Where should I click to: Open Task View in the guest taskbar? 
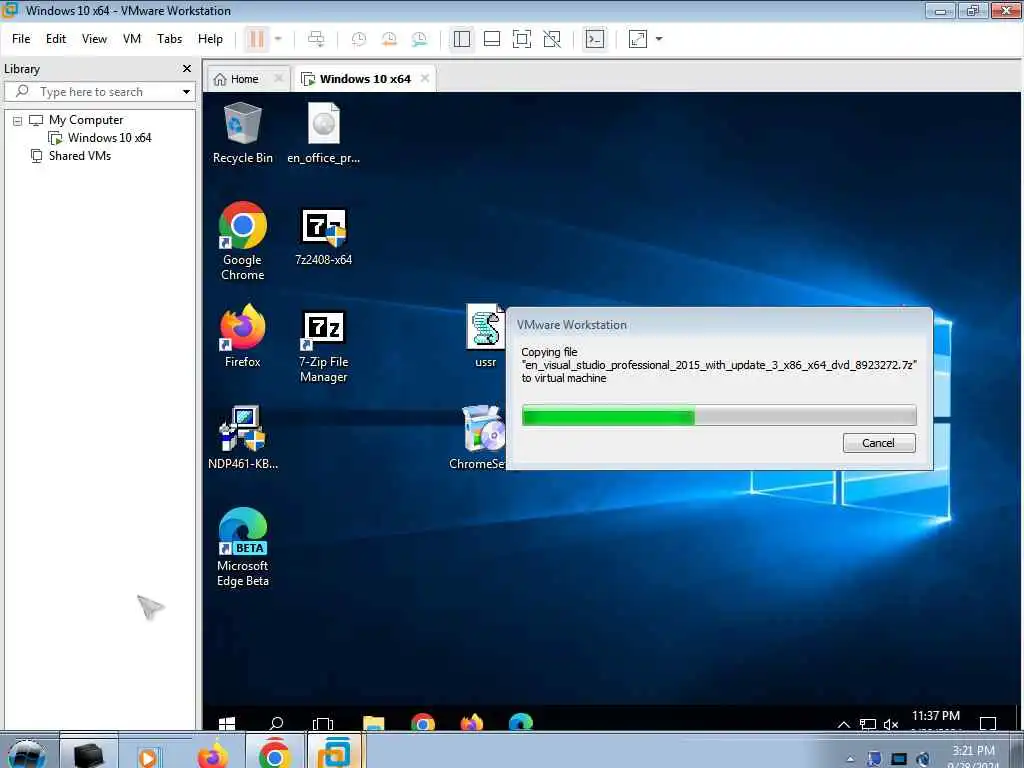(323, 723)
